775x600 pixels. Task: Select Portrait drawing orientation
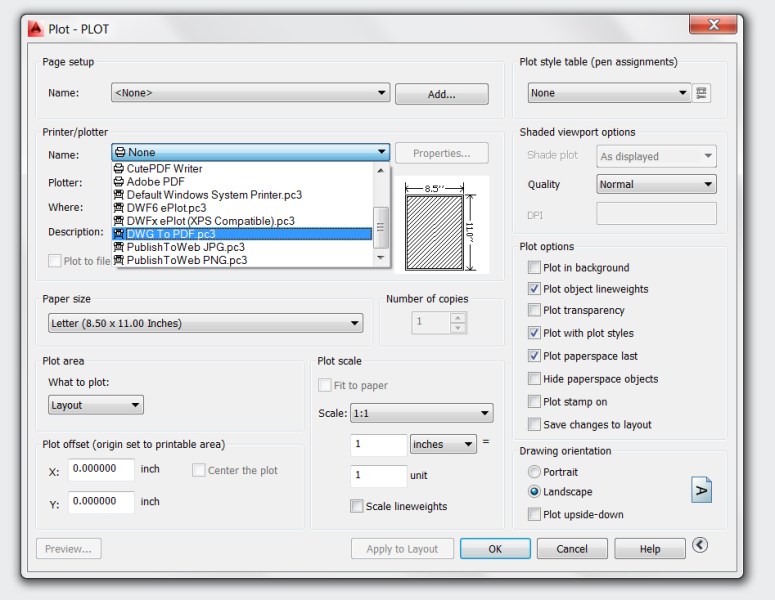point(535,472)
